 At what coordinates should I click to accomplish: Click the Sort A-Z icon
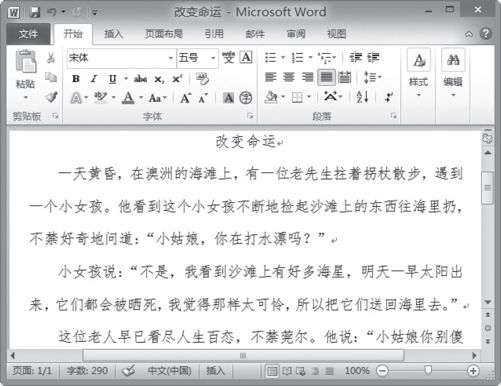pos(362,97)
